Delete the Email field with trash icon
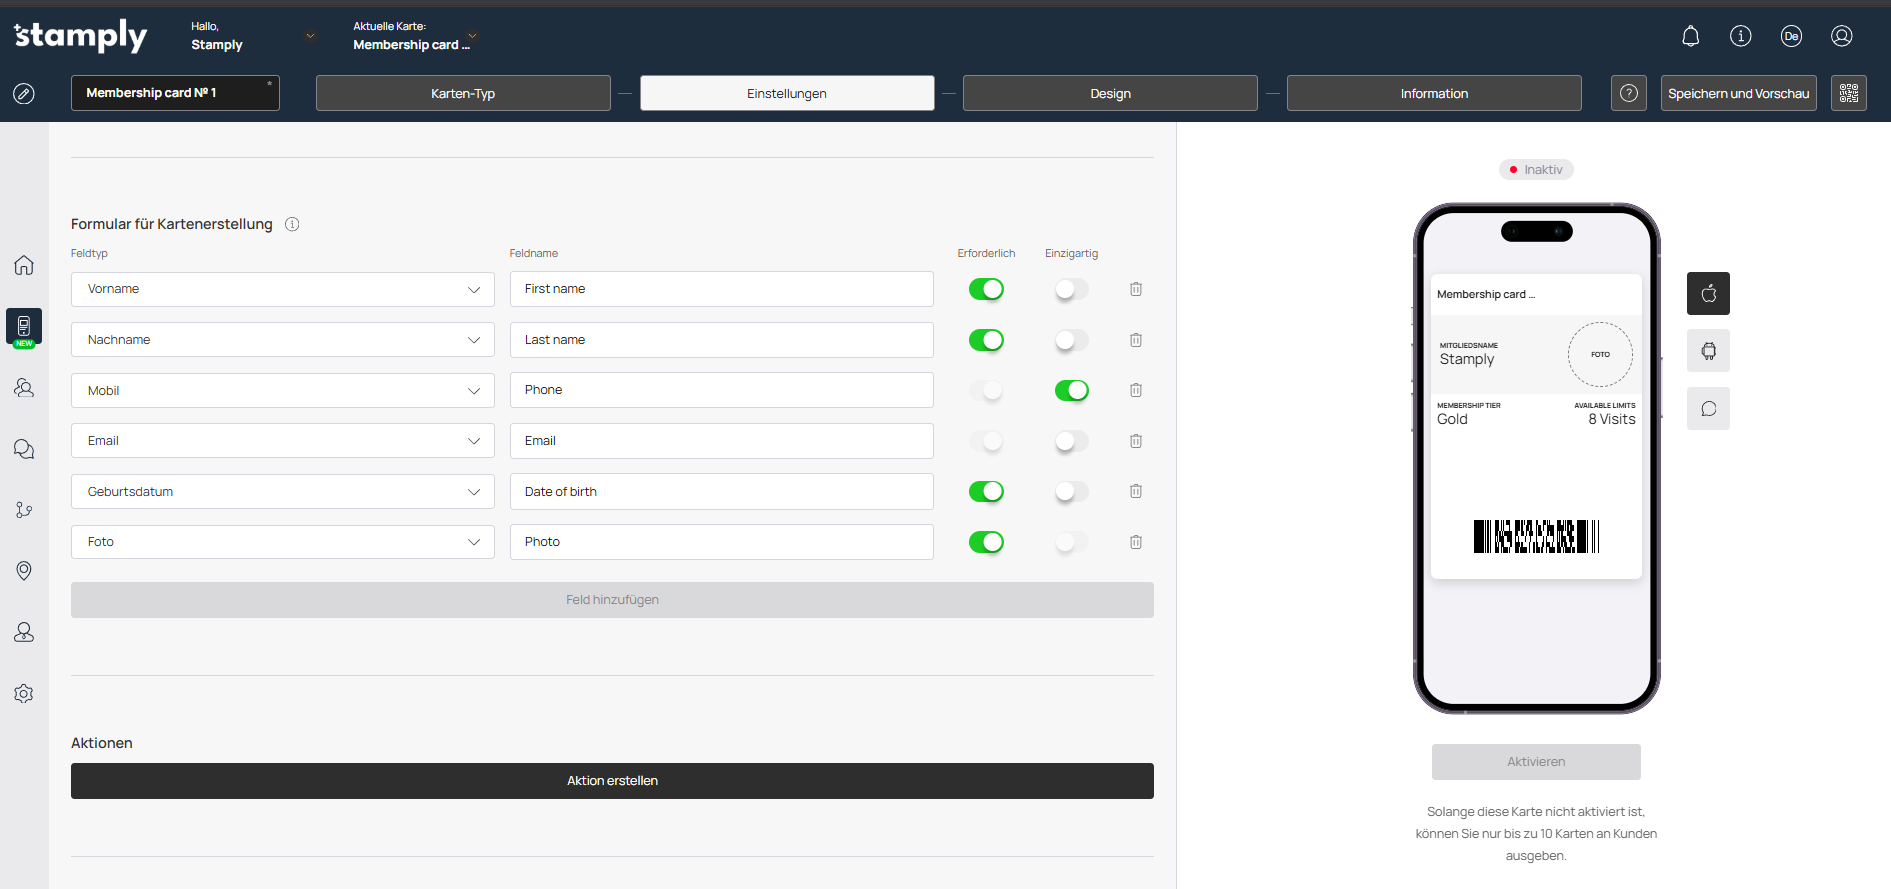 (x=1136, y=441)
